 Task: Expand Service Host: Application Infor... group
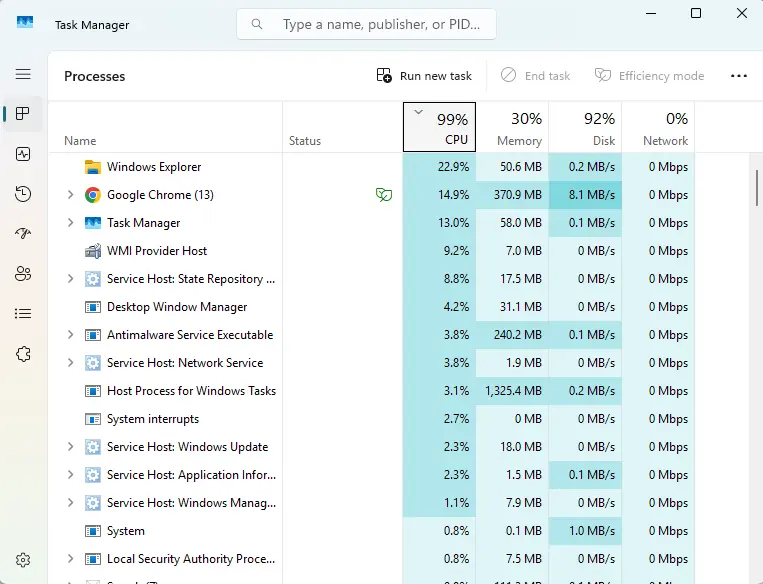click(x=71, y=474)
